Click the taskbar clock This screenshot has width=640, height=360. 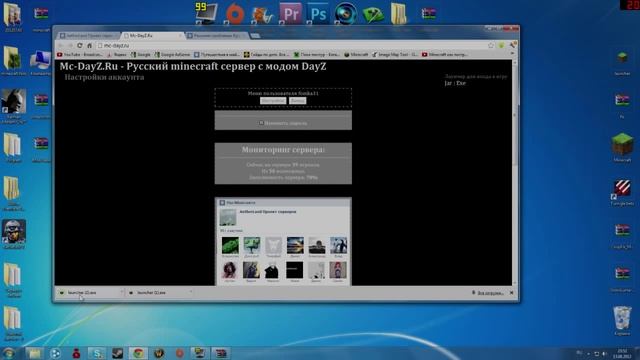[622, 353]
